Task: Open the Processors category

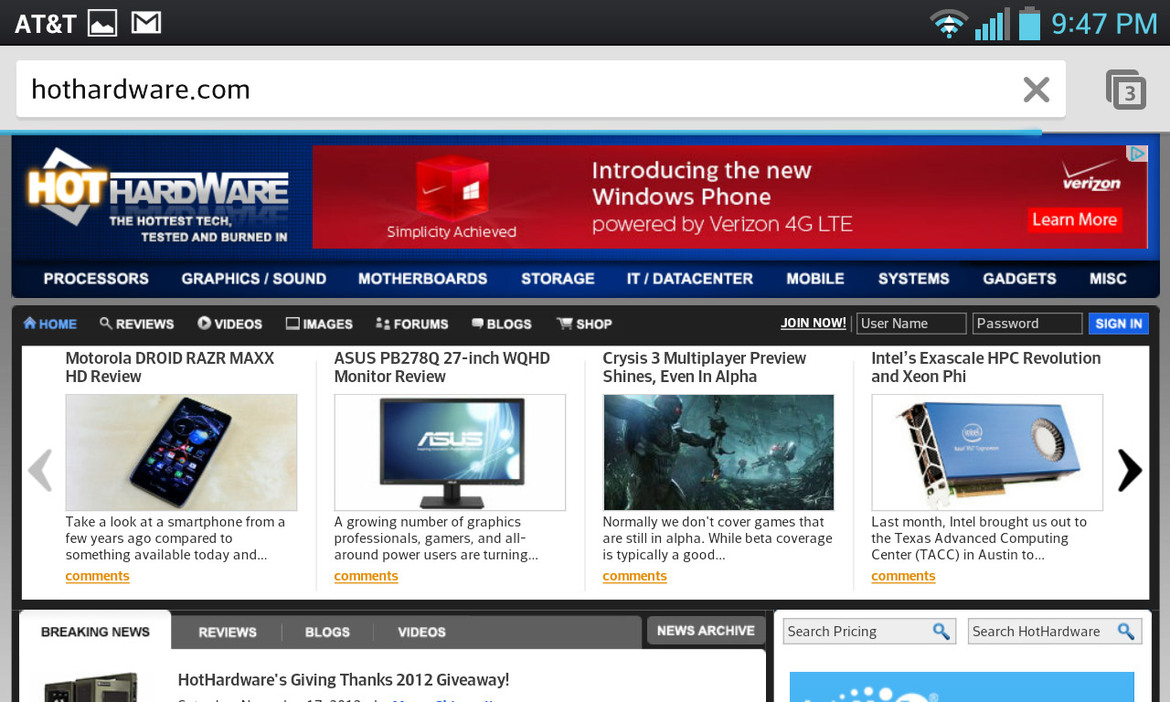Action: (x=96, y=278)
